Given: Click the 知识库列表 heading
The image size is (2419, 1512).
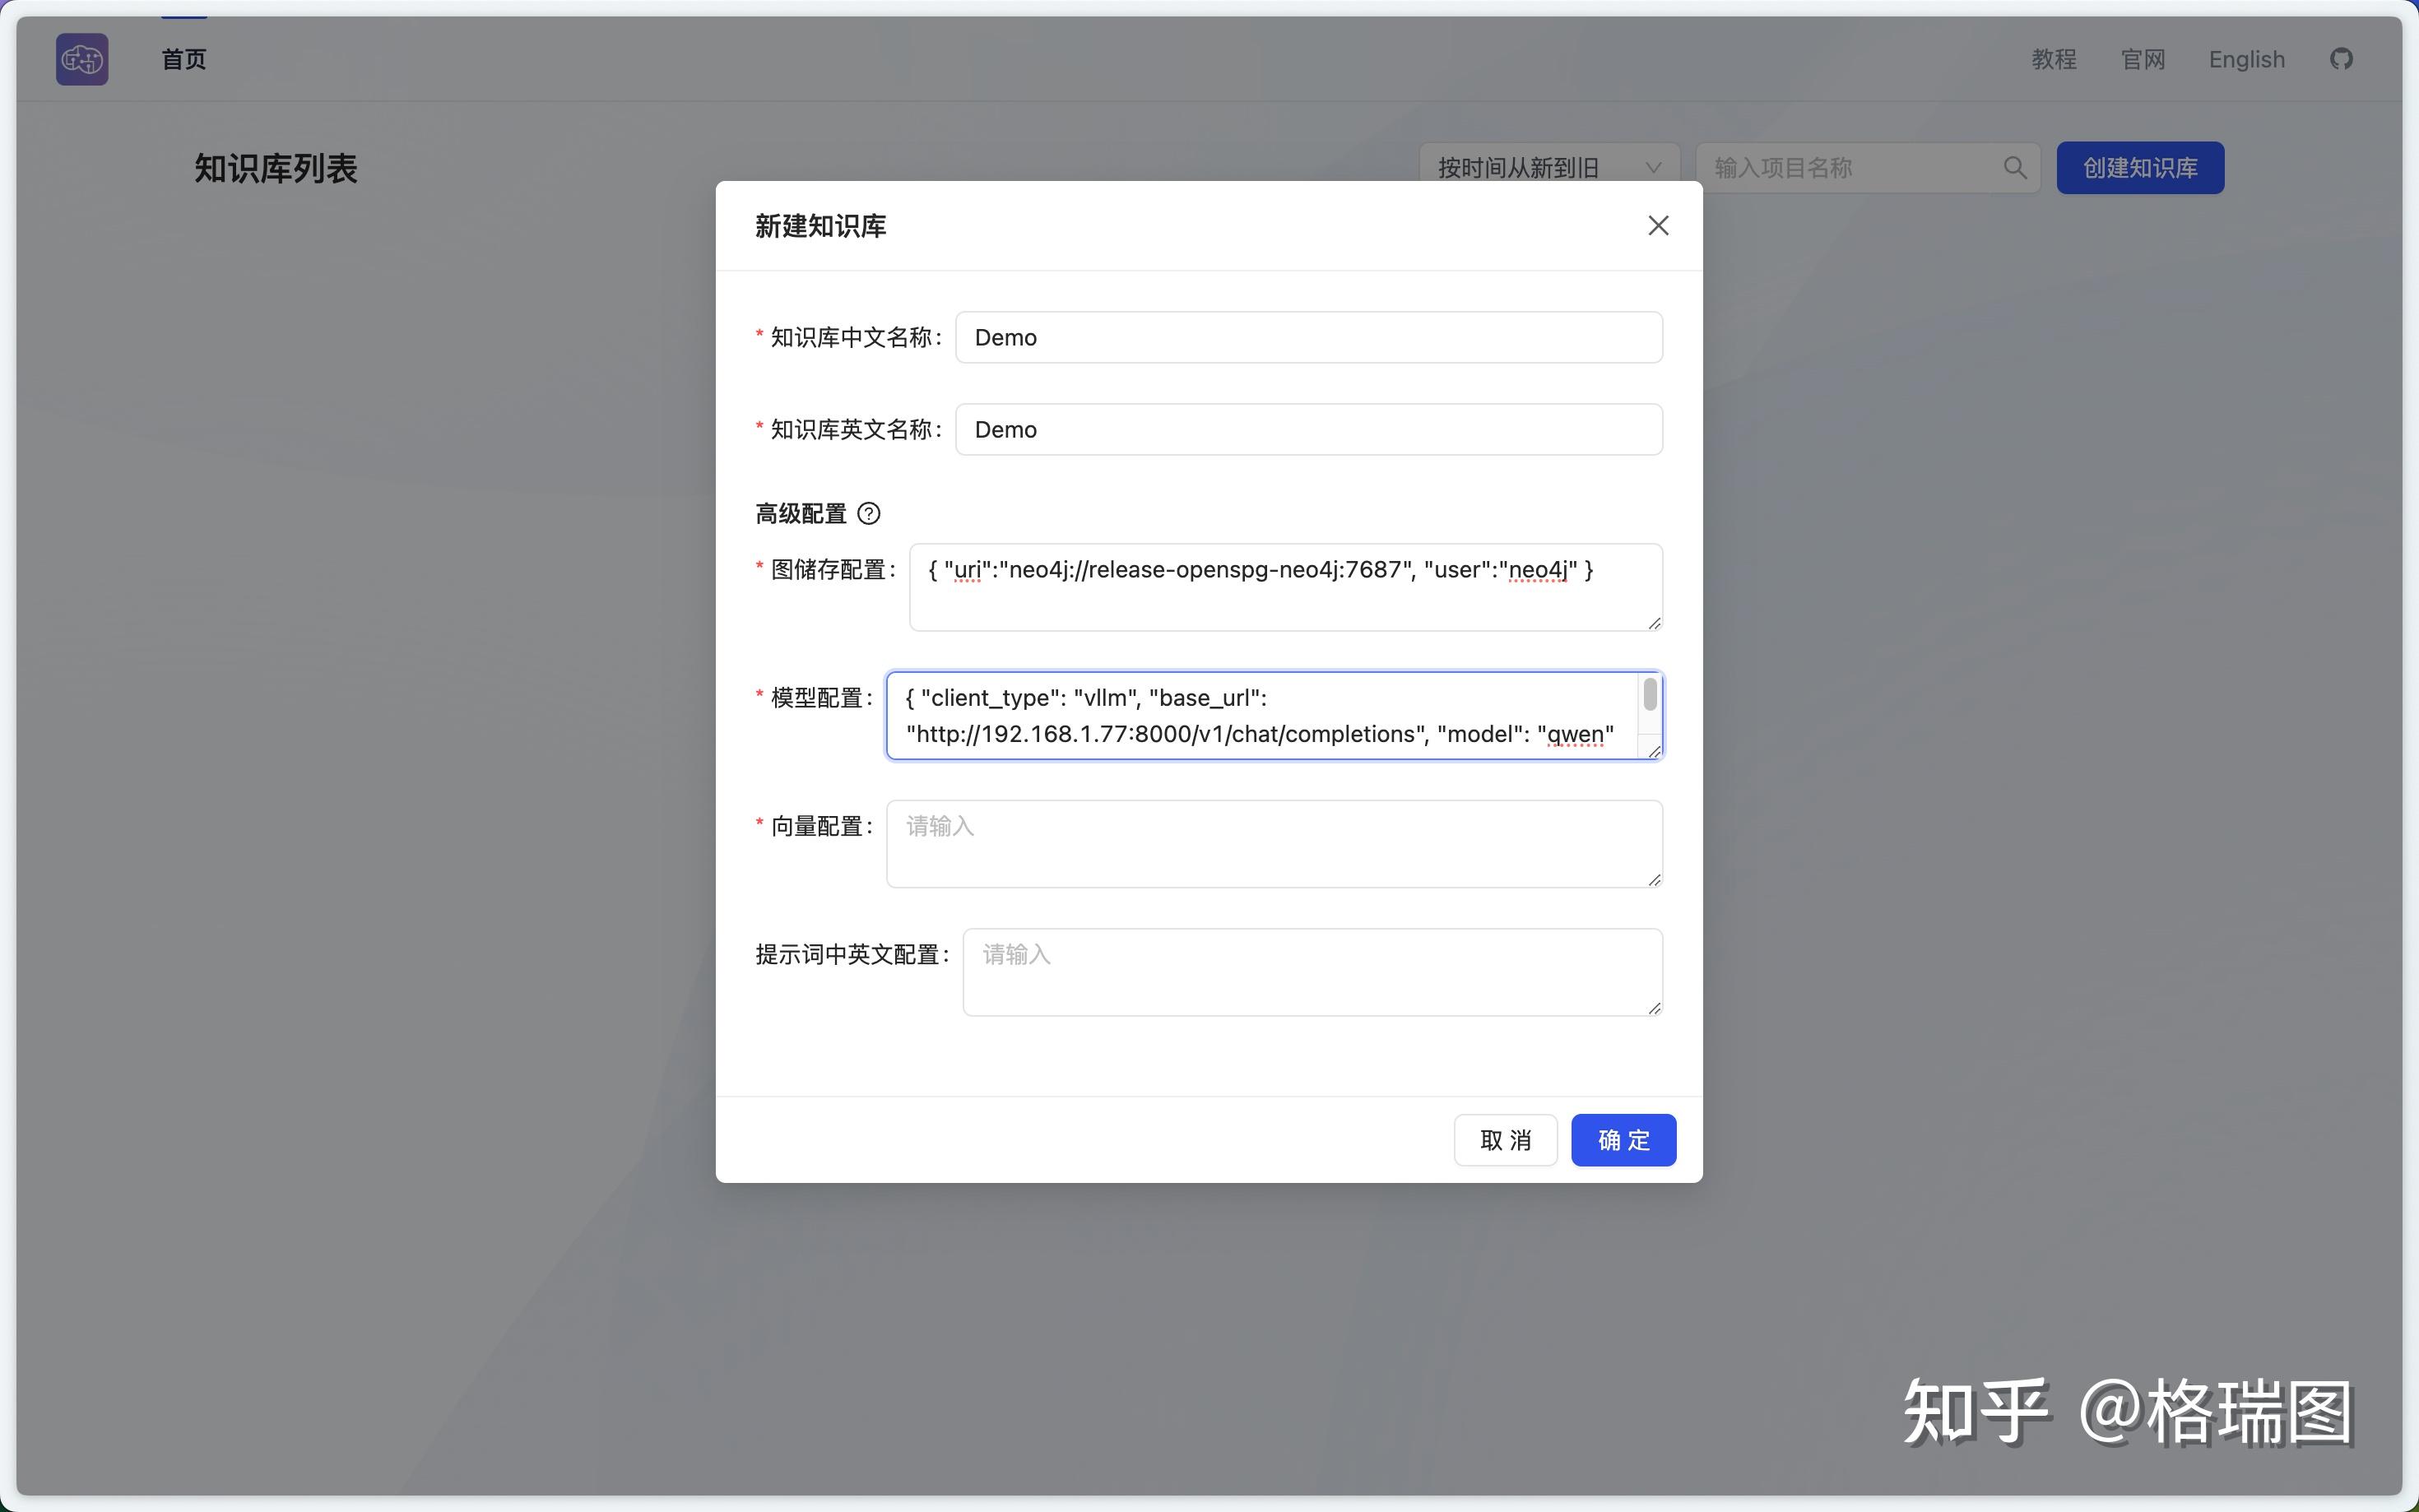Looking at the screenshot, I should (x=276, y=168).
